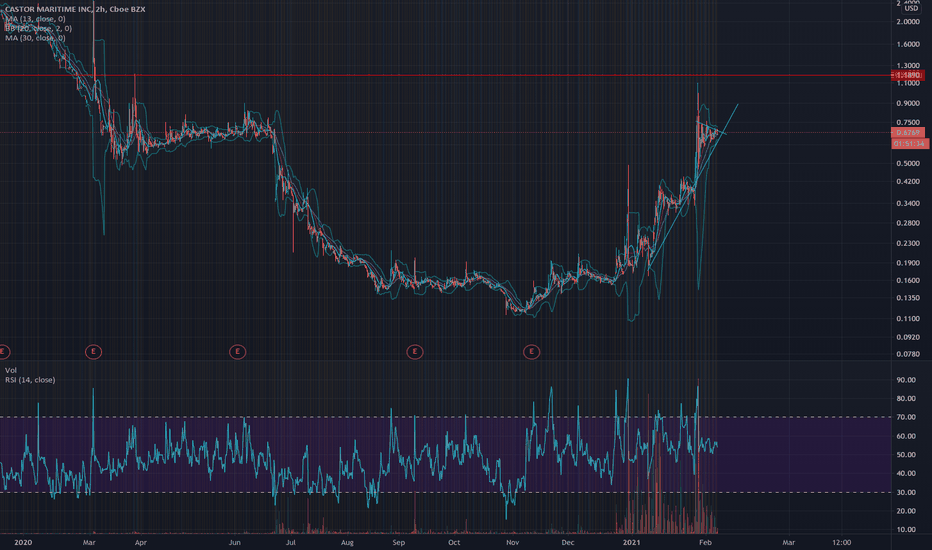932x550 pixels.
Task: Click the Sep label on the time axis
Action: (399, 542)
